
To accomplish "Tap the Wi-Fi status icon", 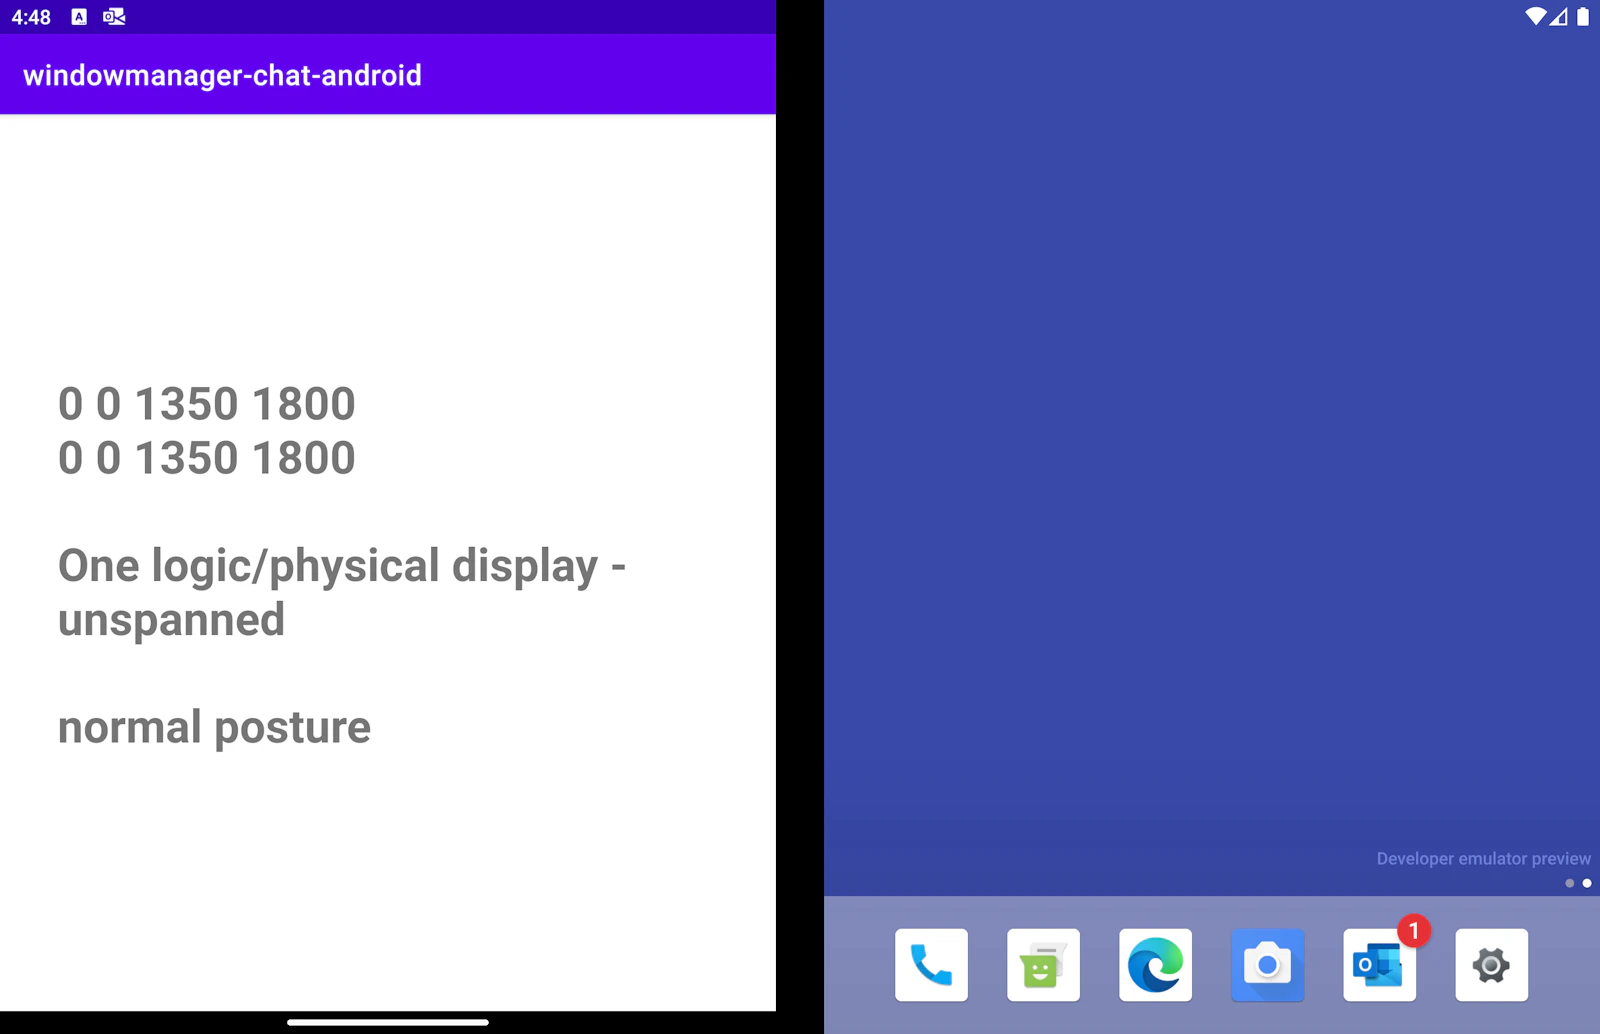I will (x=1536, y=17).
